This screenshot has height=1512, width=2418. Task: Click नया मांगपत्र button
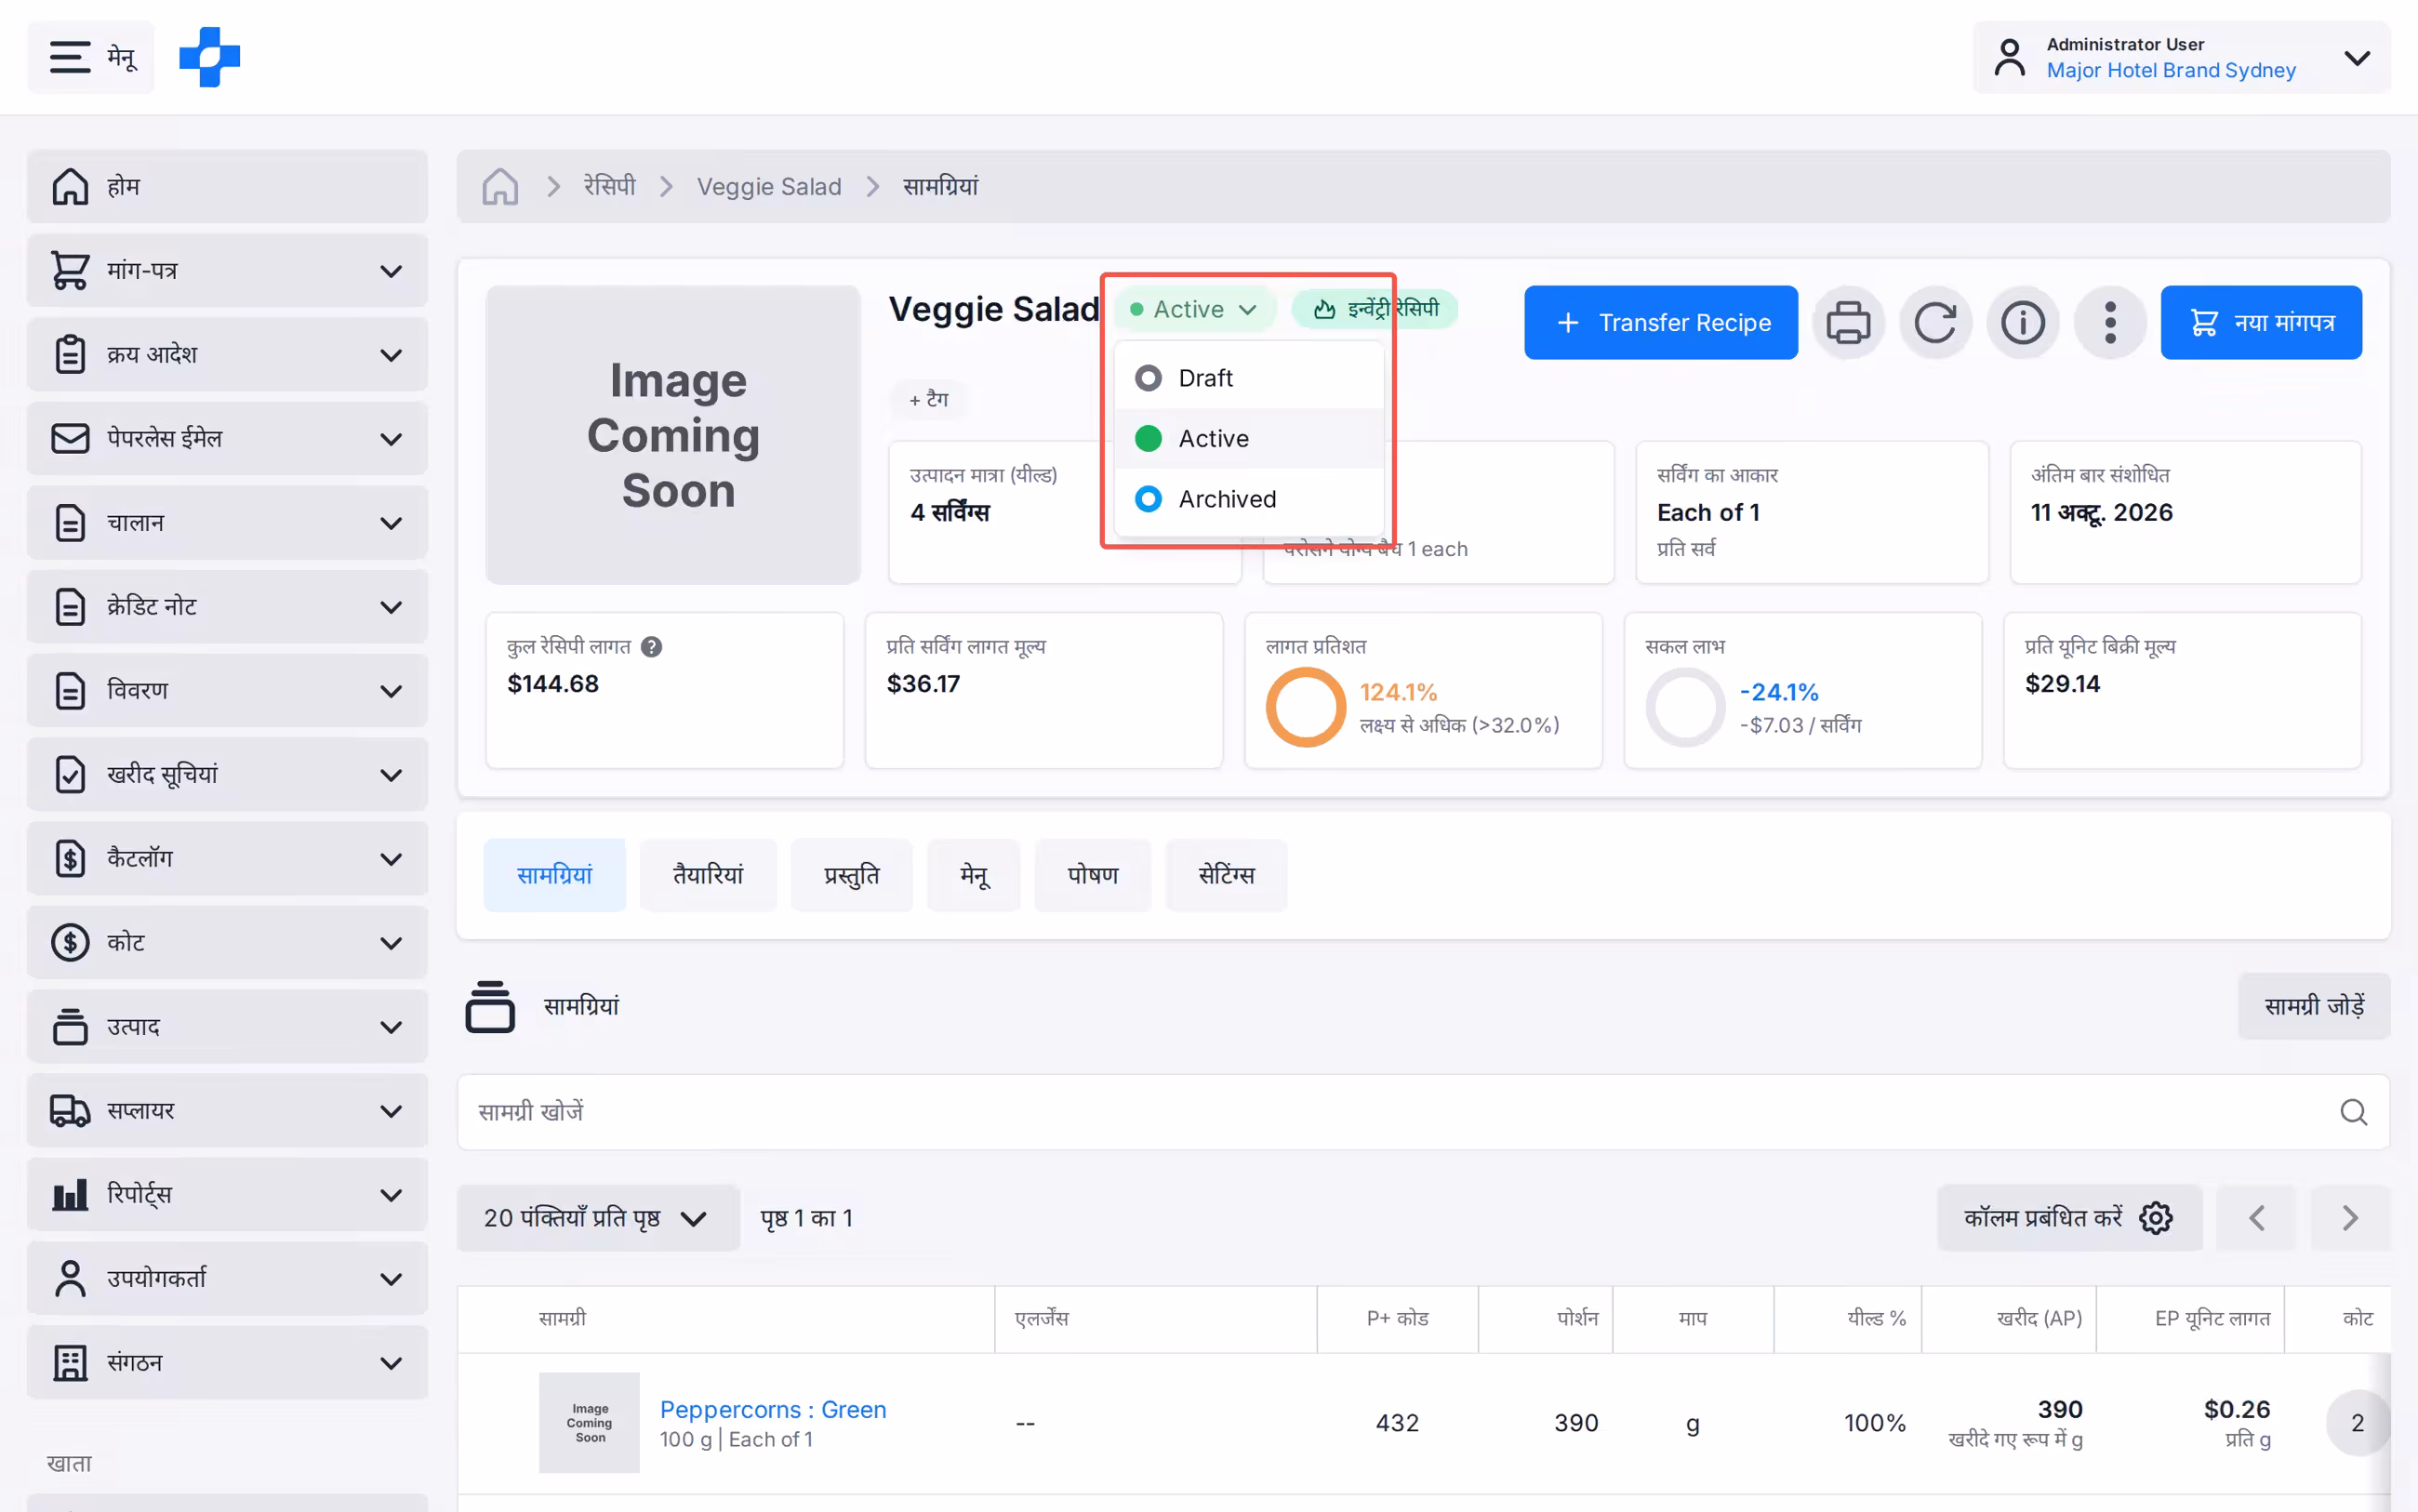pyautogui.click(x=2261, y=323)
